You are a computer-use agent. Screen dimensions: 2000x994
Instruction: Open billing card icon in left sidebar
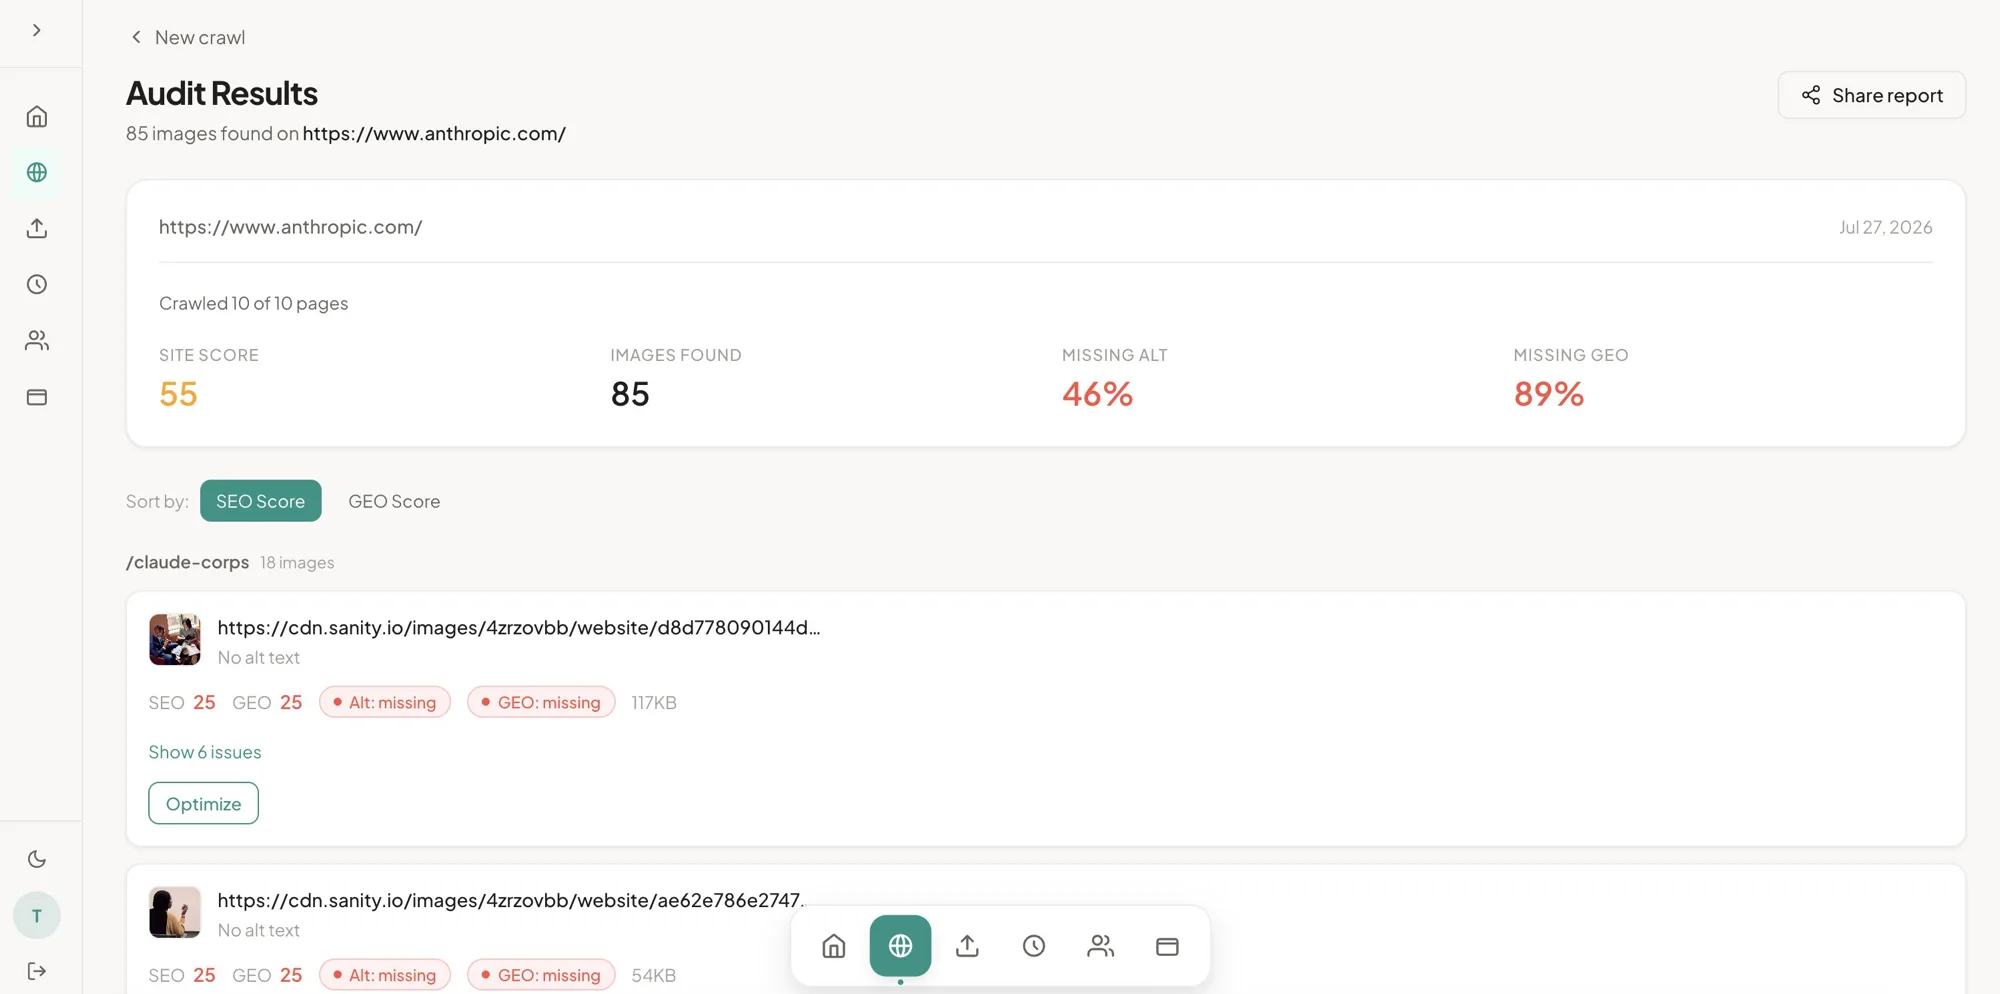click(37, 397)
